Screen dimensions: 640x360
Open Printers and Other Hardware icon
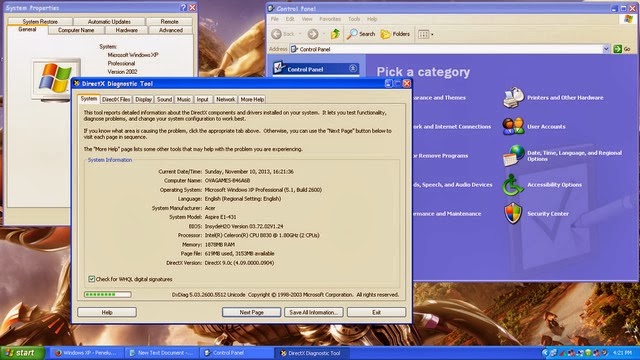[x=513, y=98]
